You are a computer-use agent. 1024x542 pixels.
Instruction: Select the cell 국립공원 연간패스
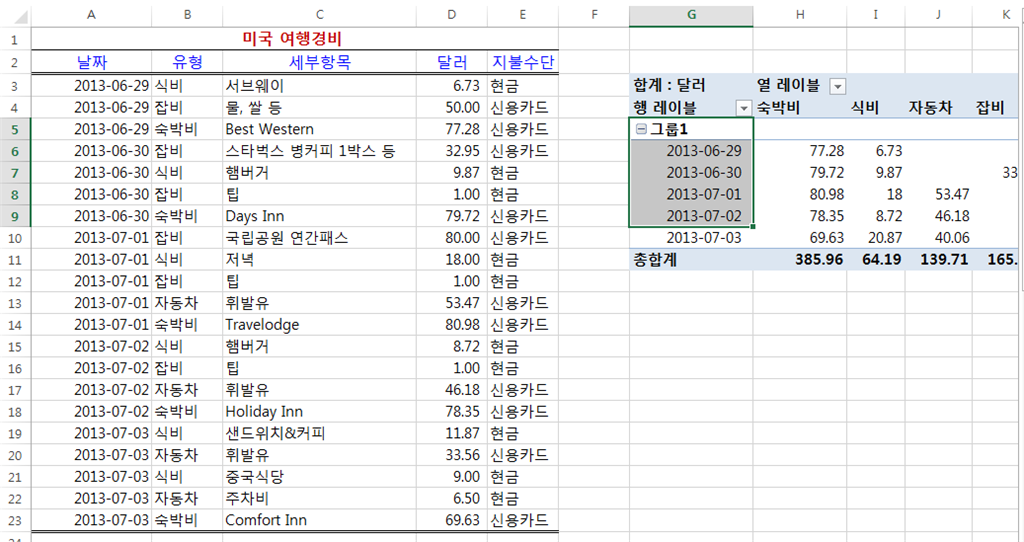point(319,238)
